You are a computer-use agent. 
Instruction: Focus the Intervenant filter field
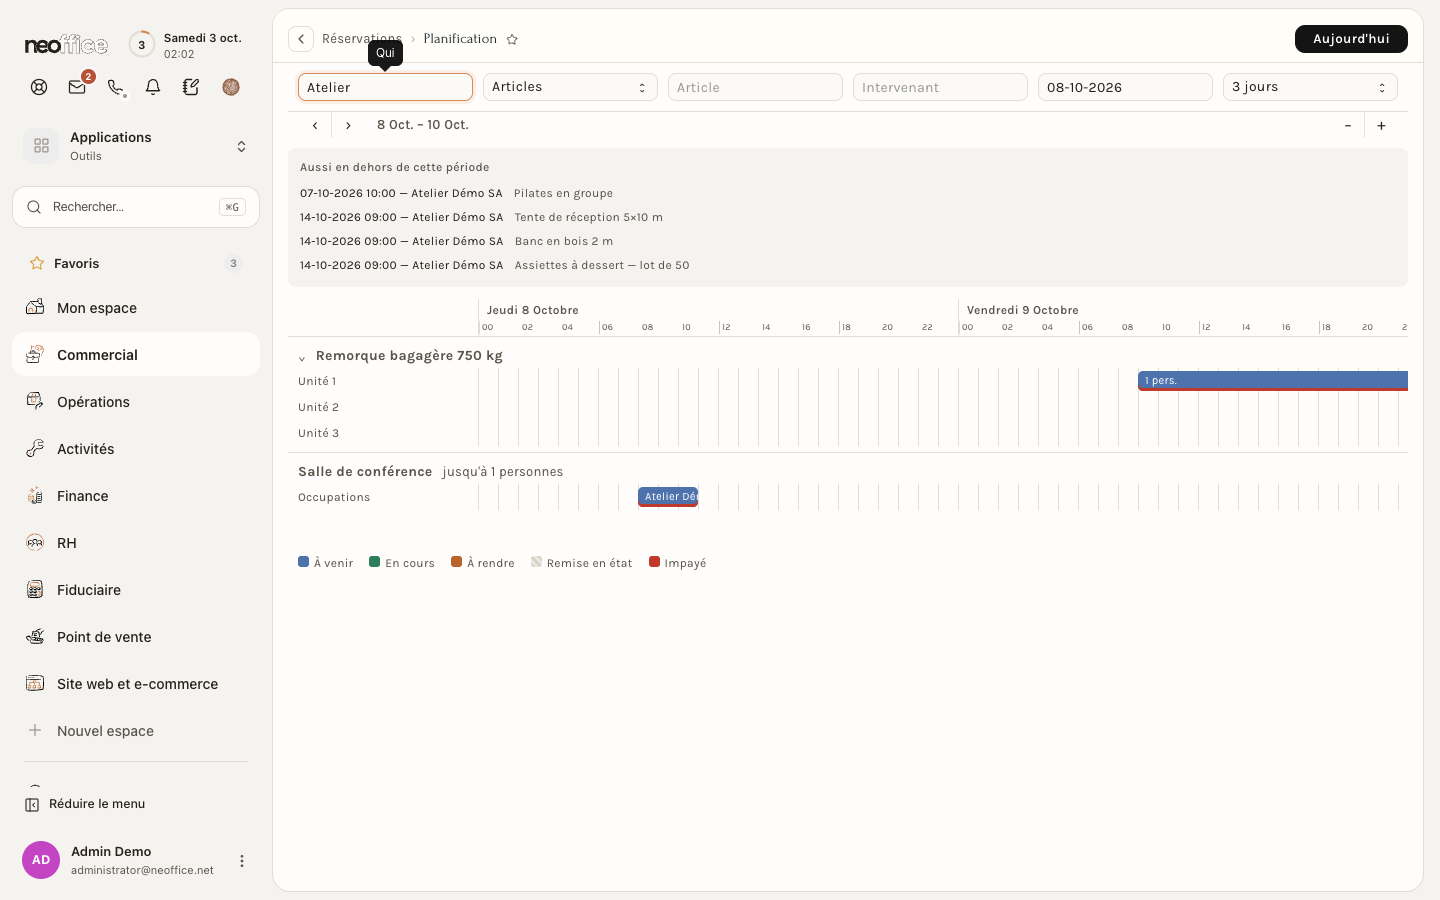pyautogui.click(x=940, y=87)
